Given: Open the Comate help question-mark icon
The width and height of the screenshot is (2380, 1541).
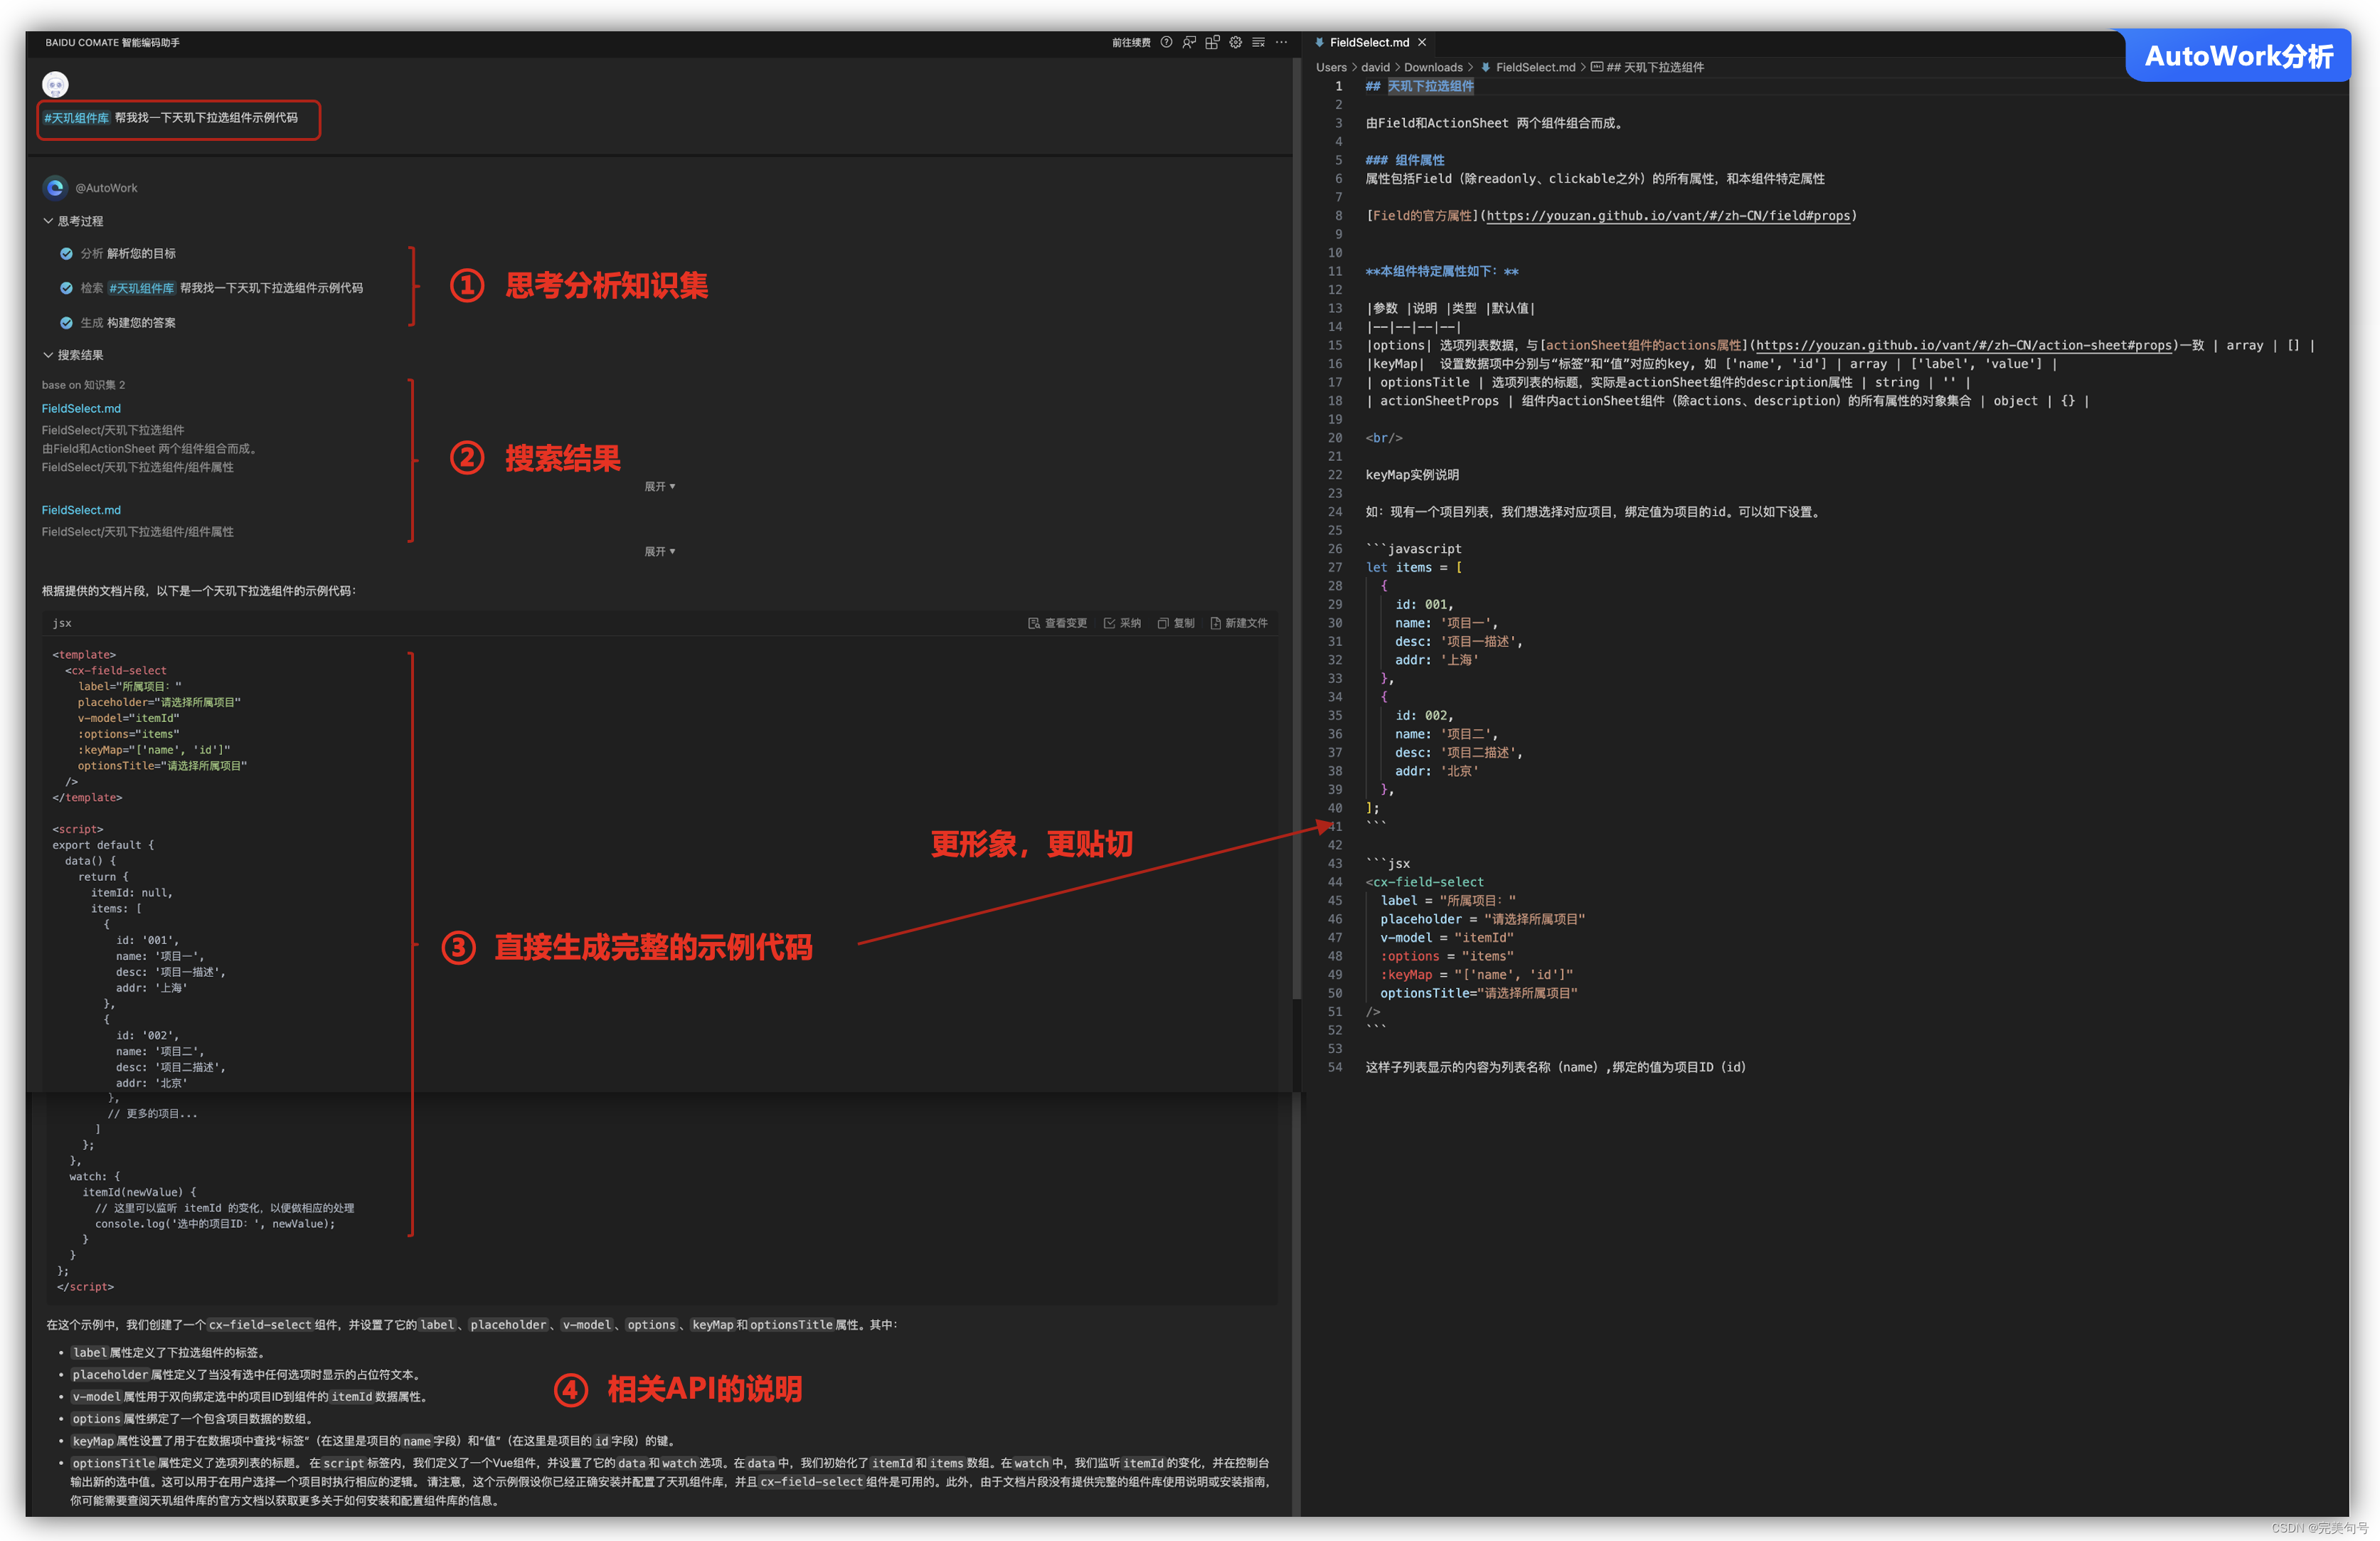Looking at the screenshot, I should [x=1166, y=42].
